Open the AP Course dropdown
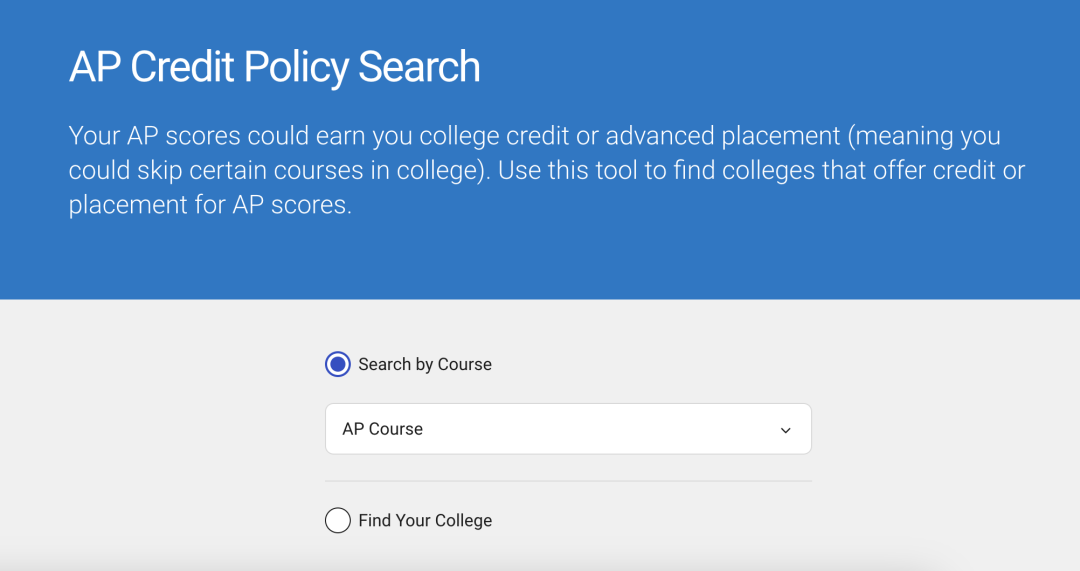The image size is (1080, 571). (x=567, y=429)
